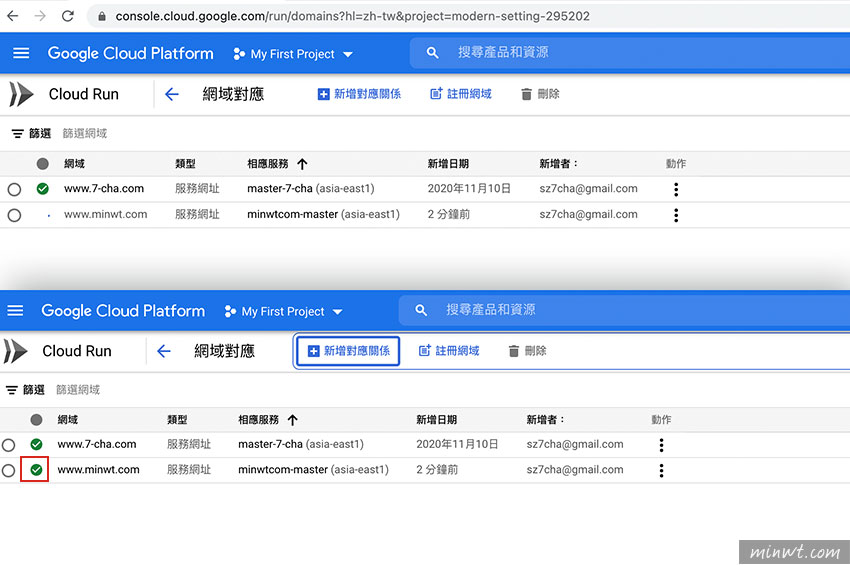Click the 刪除 trash button in upper panel
The height and width of the screenshot is (565, 850).
(540, 94)
